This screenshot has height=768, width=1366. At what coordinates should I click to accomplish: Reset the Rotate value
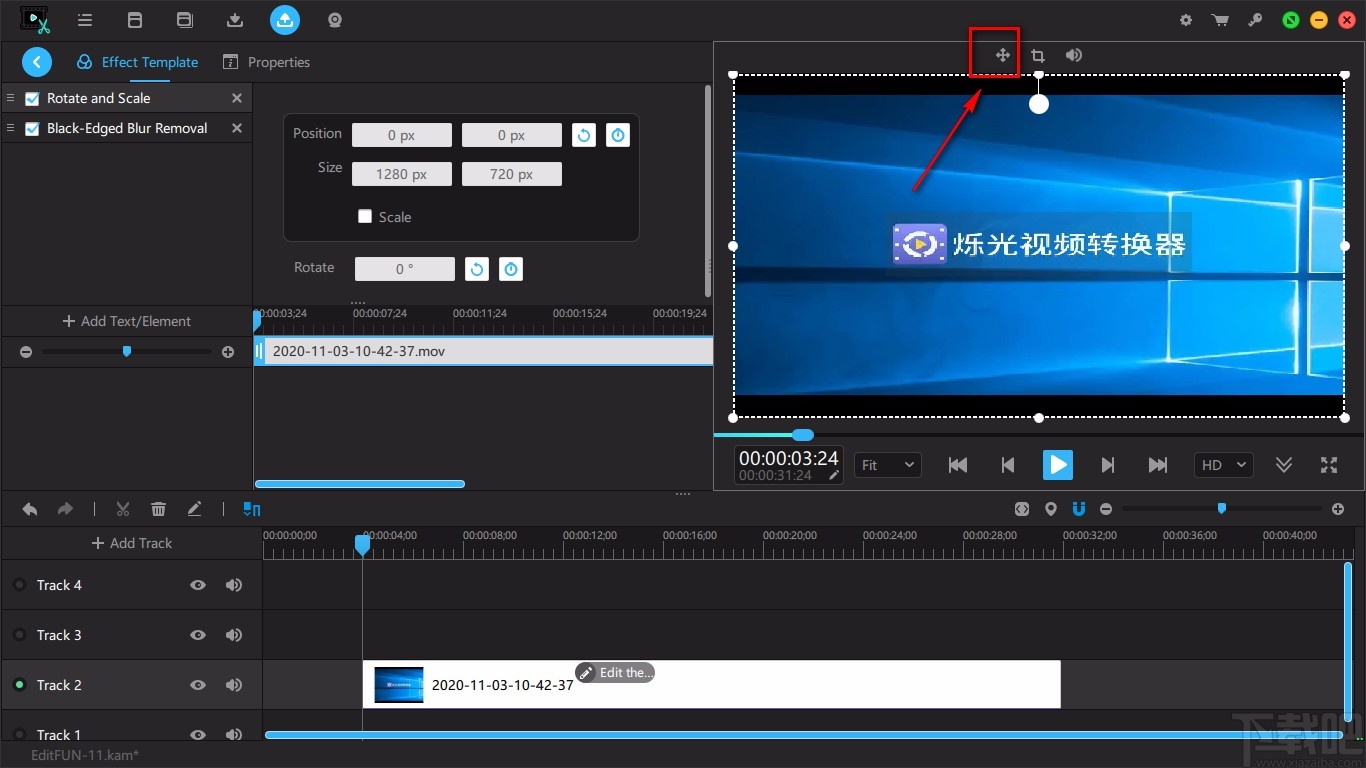coord(477,269)
